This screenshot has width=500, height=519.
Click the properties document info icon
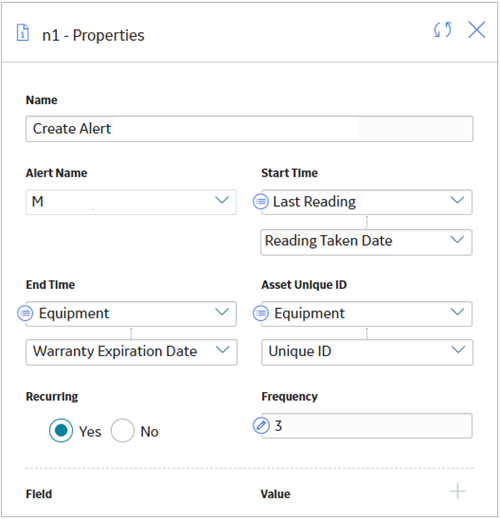[23, 33]
